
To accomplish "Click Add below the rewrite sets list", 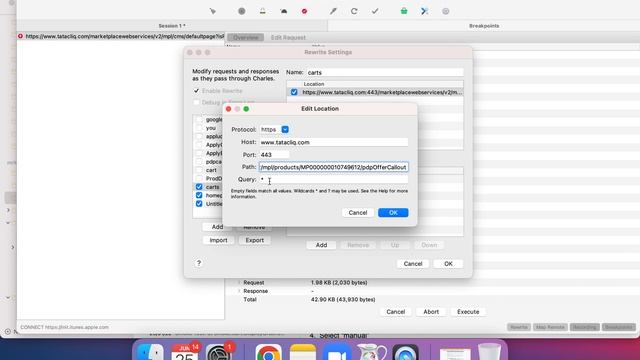I will coord(217,227).
